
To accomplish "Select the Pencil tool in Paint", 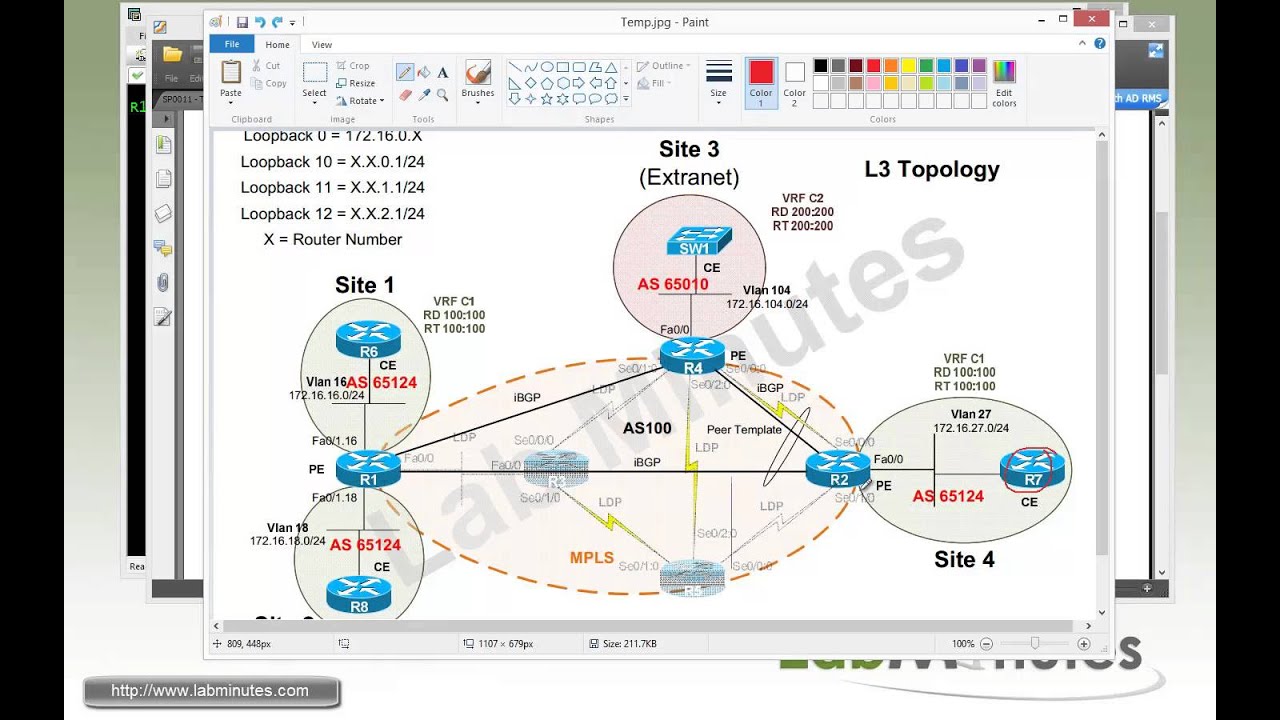I will coord(405,72).
